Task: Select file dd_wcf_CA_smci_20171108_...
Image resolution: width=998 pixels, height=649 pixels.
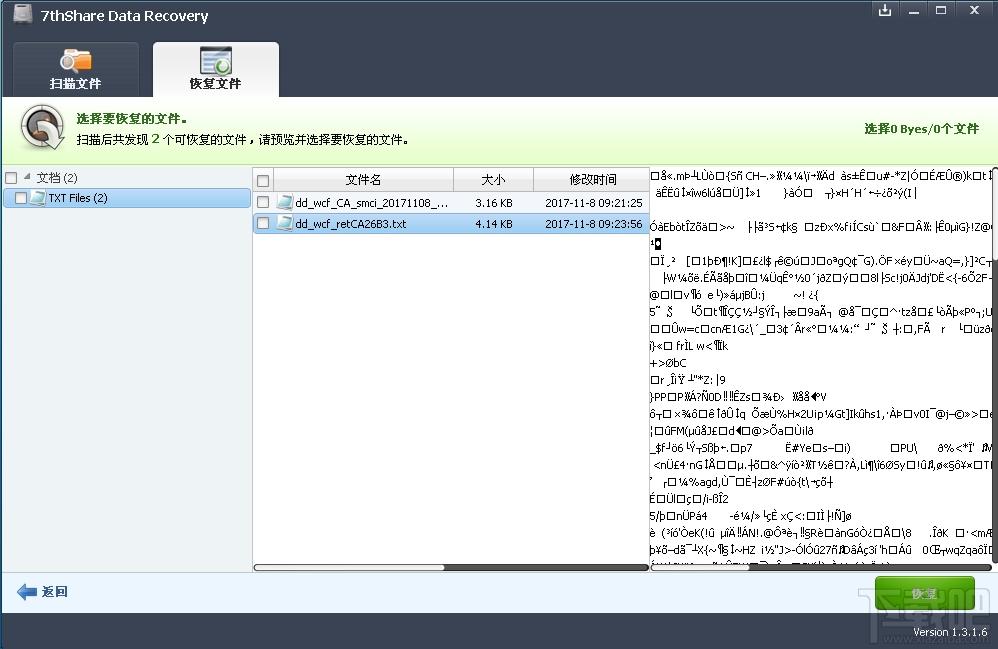Action: (x=372, y=203)
